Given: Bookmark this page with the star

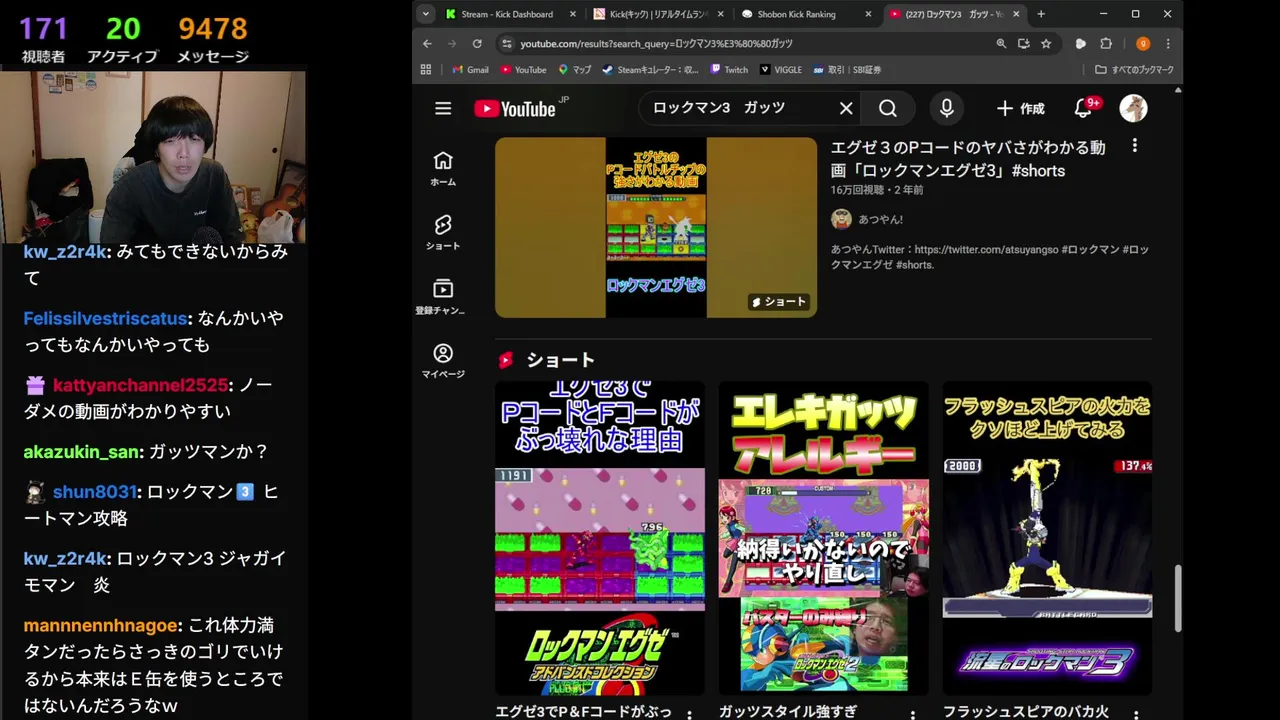Looking at the screenshot, I should pos(1046,44).
